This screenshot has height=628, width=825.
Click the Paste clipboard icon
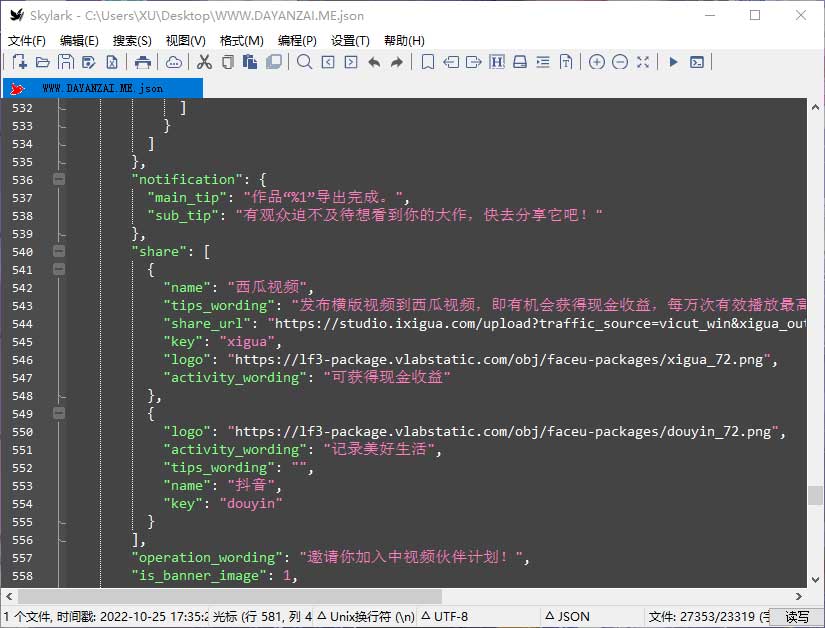coord(250,62)
